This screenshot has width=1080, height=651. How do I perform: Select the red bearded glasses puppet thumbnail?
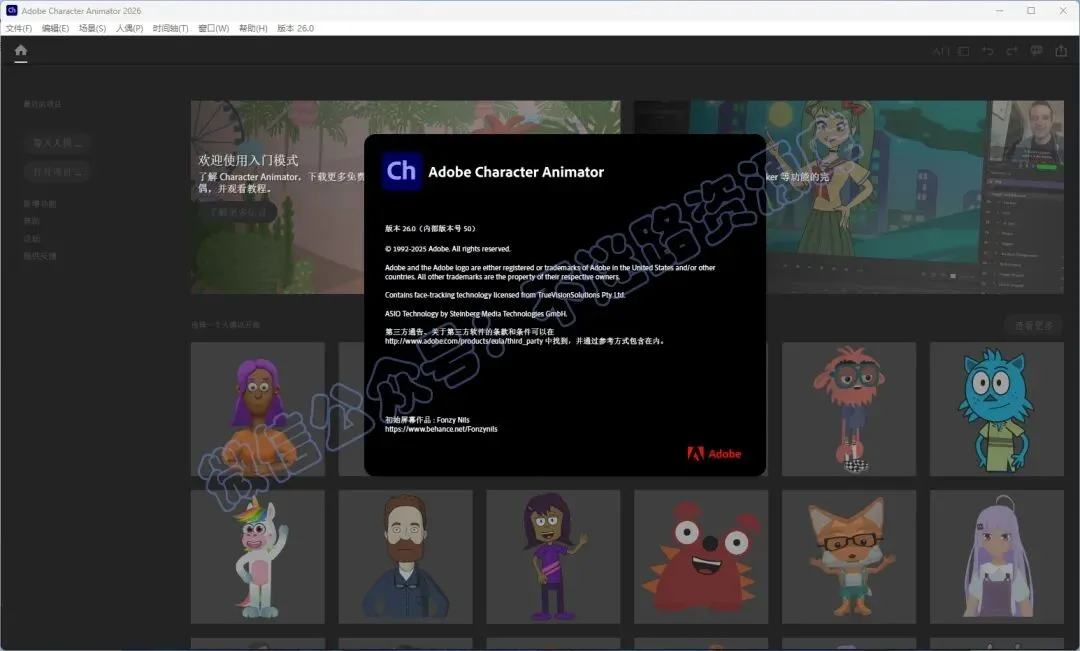(849, 409)
